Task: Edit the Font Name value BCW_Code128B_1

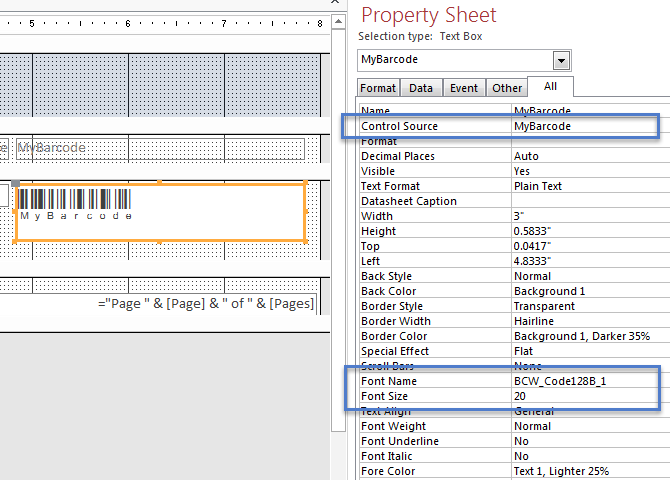Action: (560, 381)
